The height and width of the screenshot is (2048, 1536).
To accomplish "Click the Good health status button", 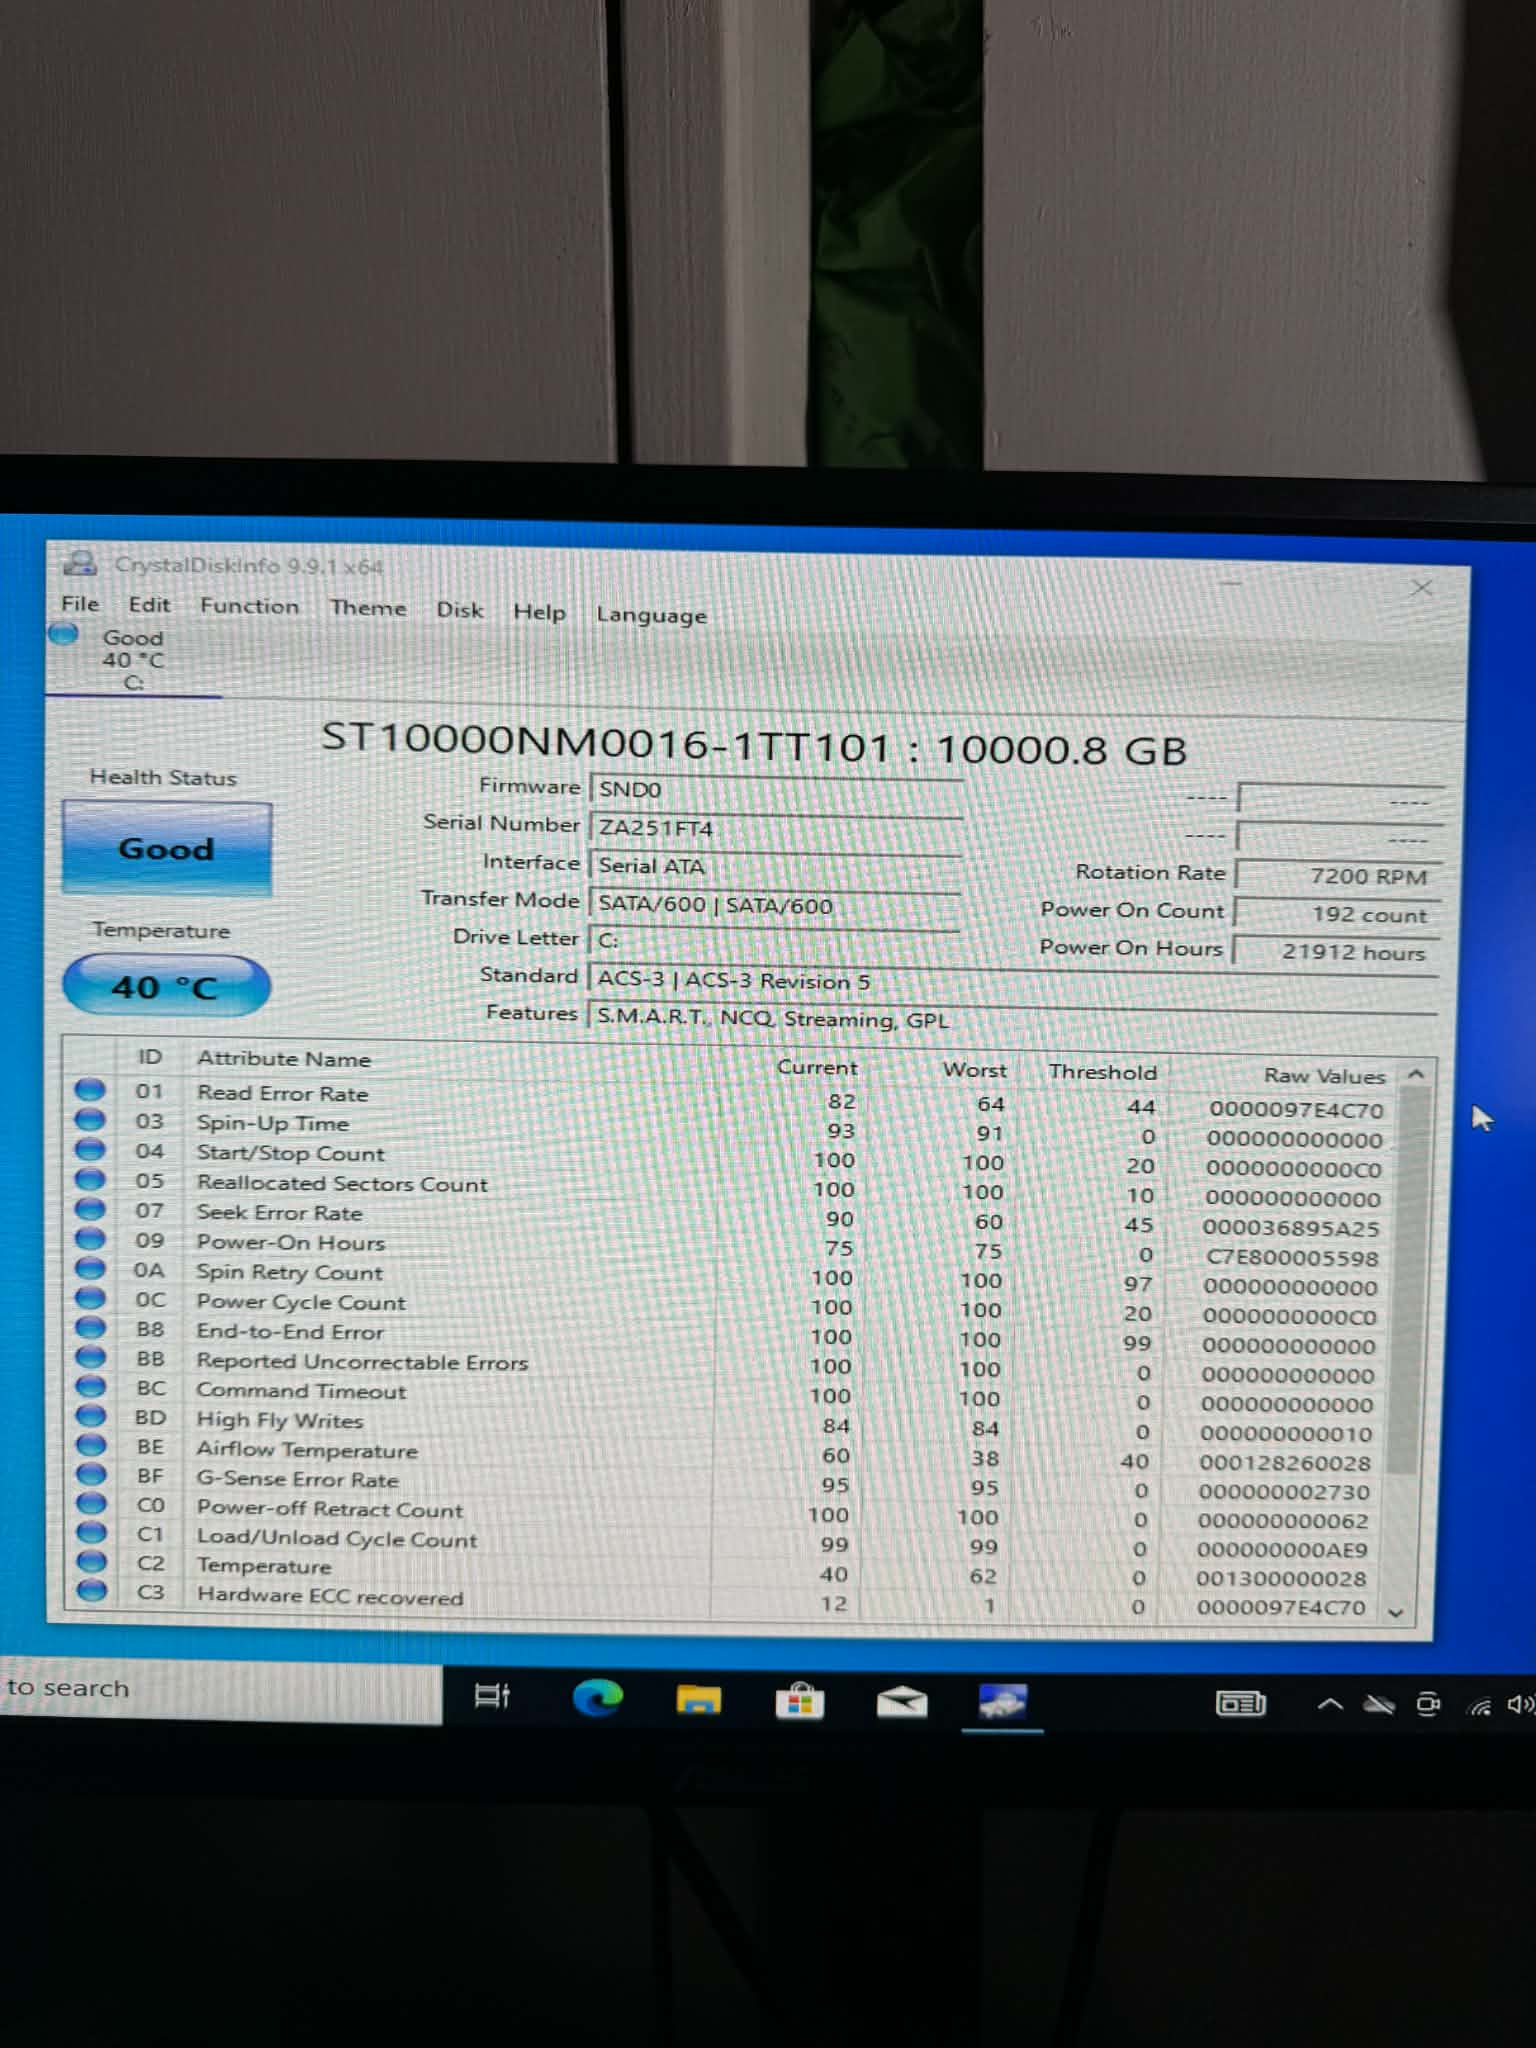I will (166, 848).
